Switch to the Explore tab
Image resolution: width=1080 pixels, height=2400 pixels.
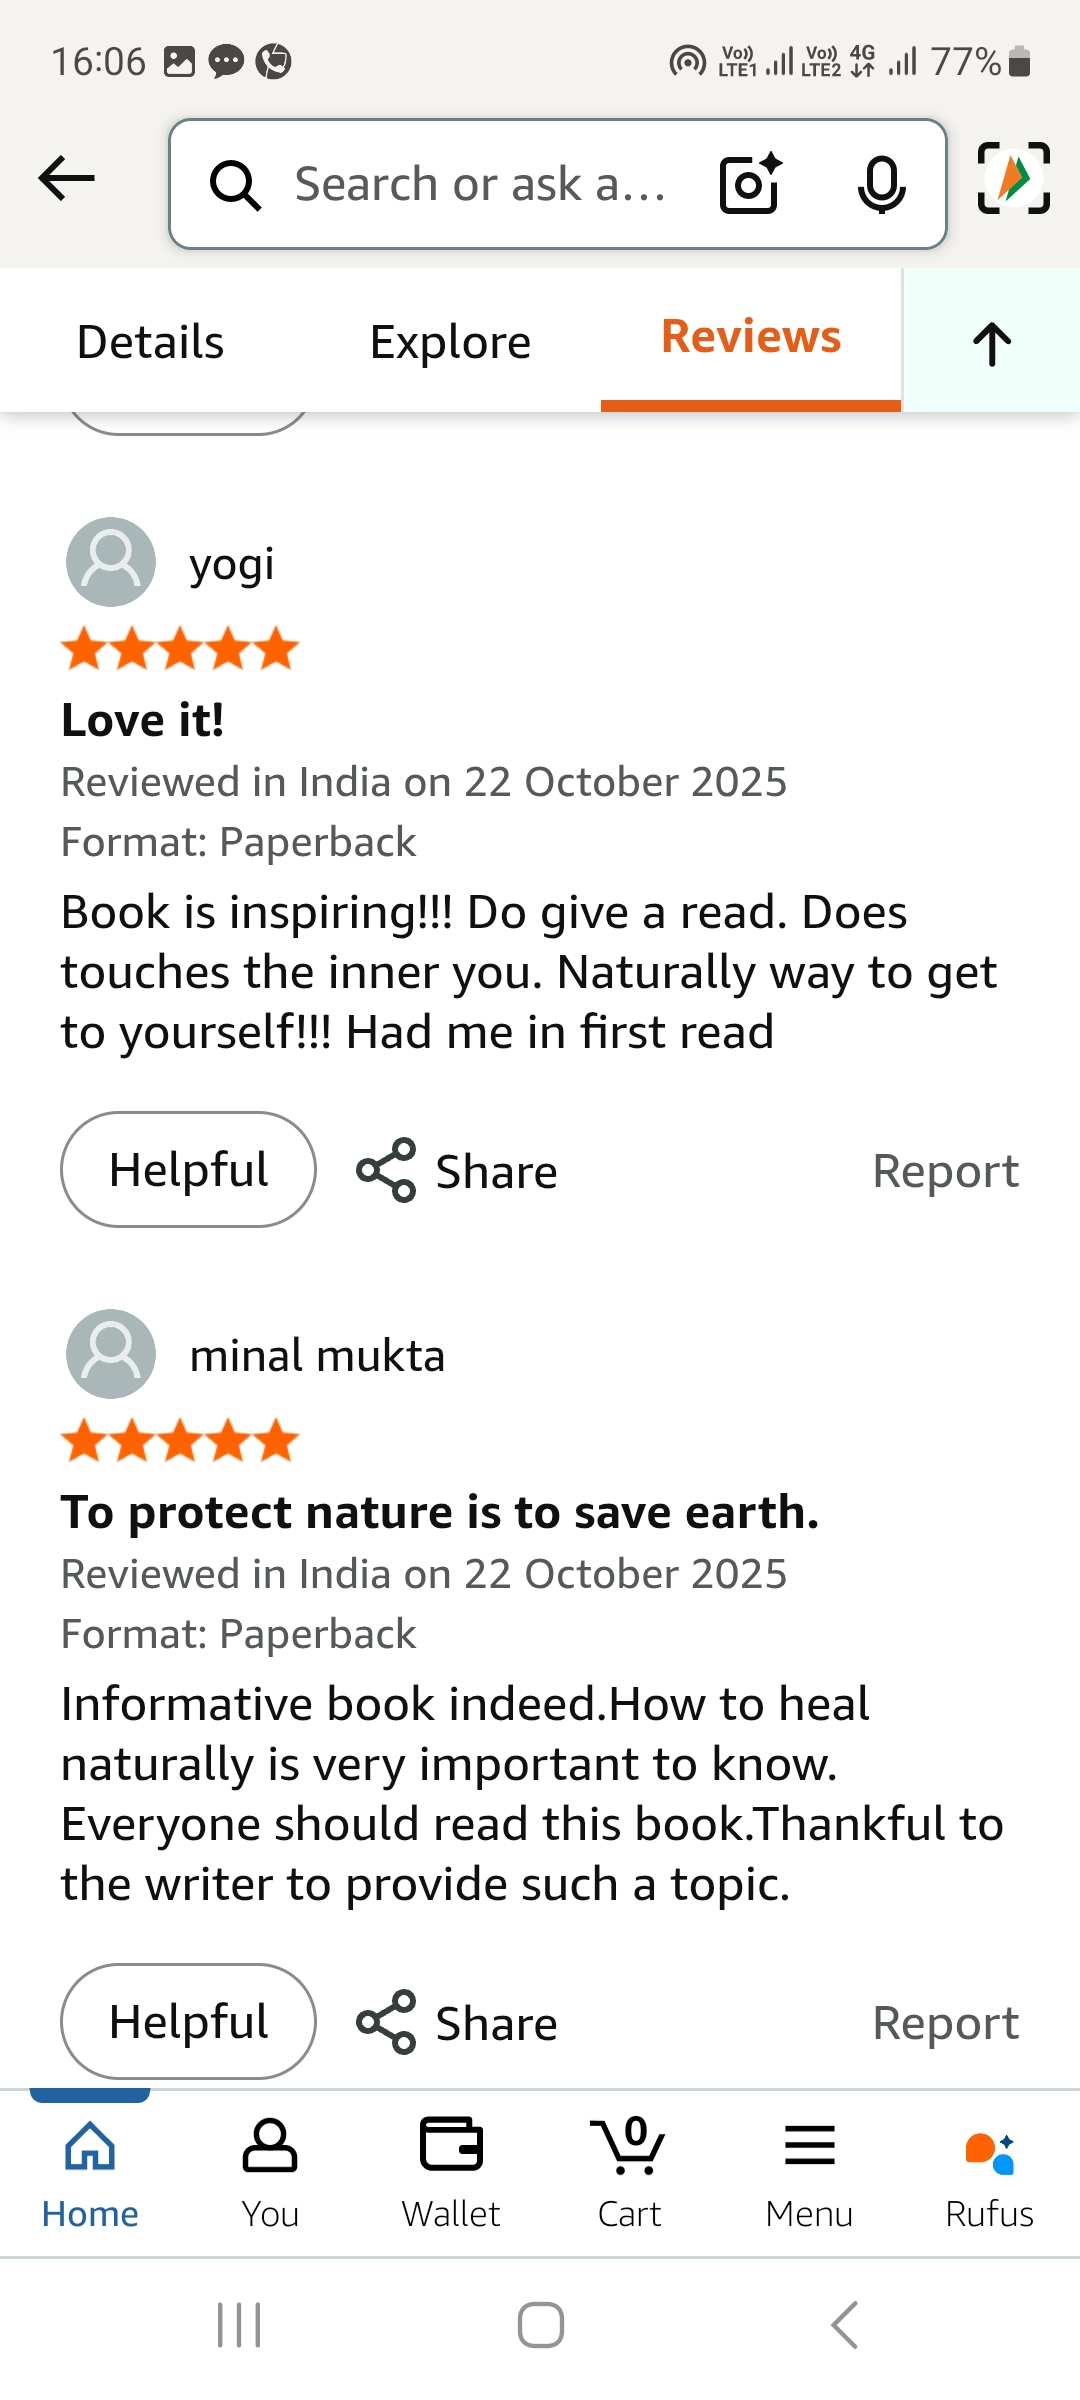[450, 342]
